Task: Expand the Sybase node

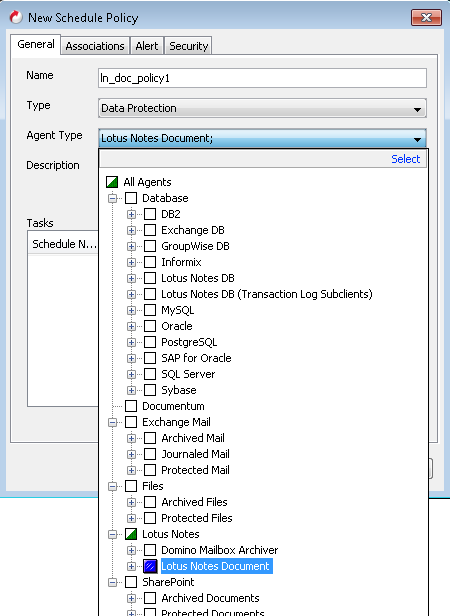Action: (131, 390)
